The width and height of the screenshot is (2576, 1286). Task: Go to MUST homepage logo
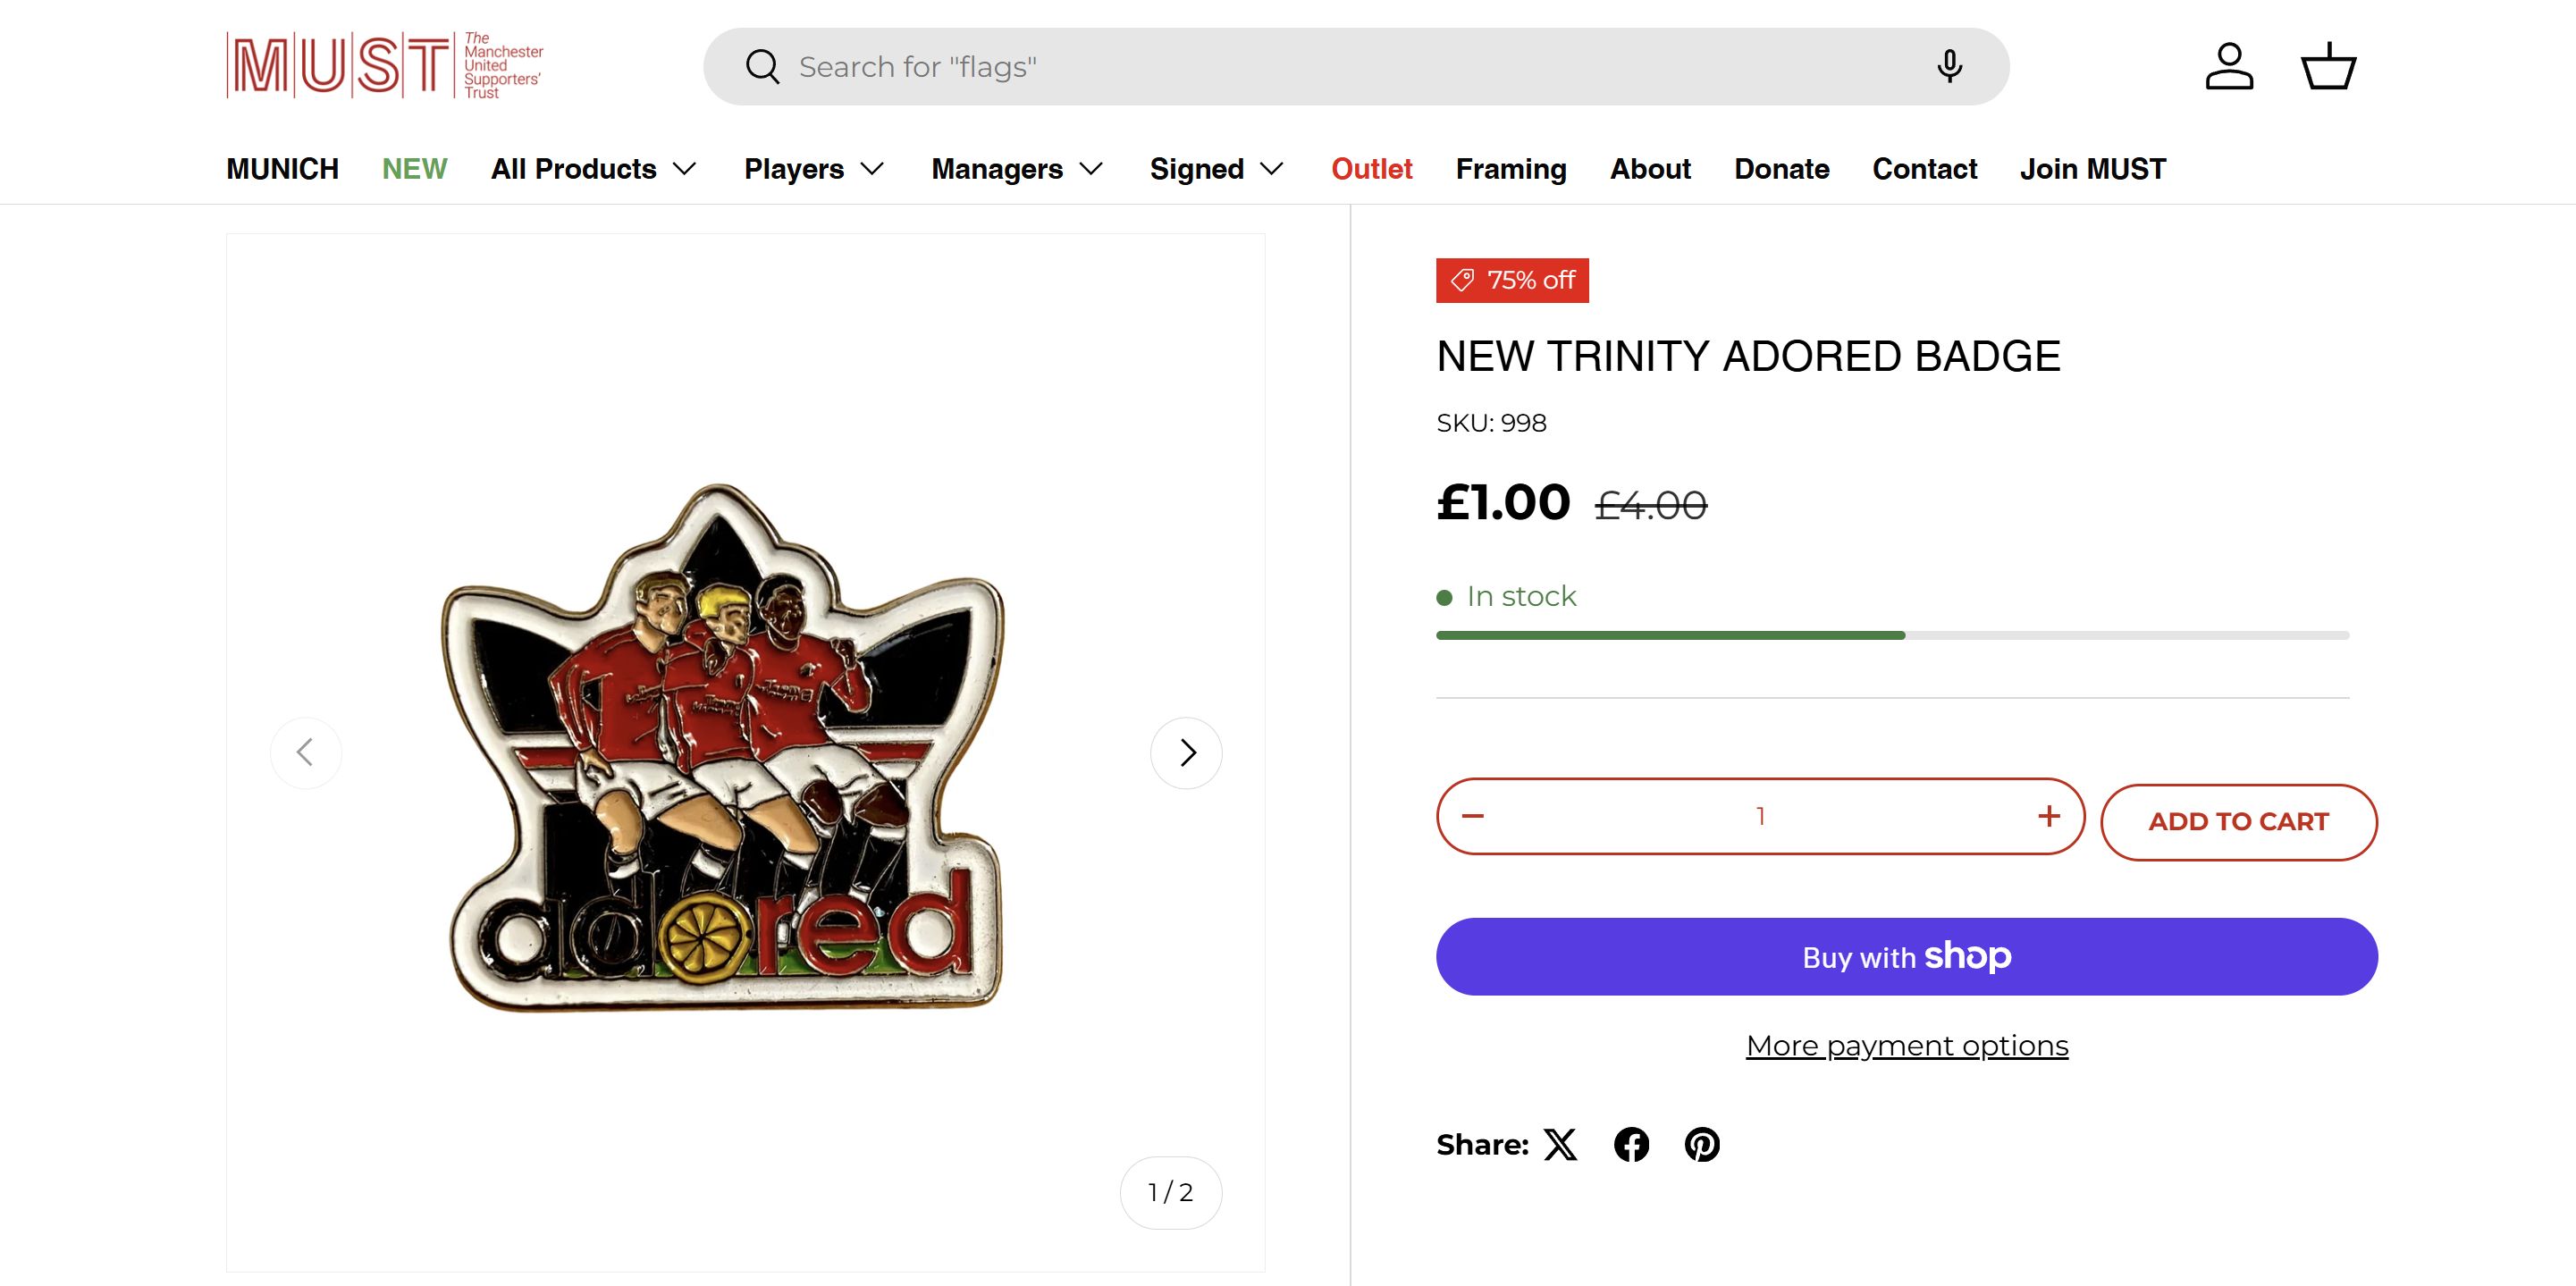tap(385, 65)
